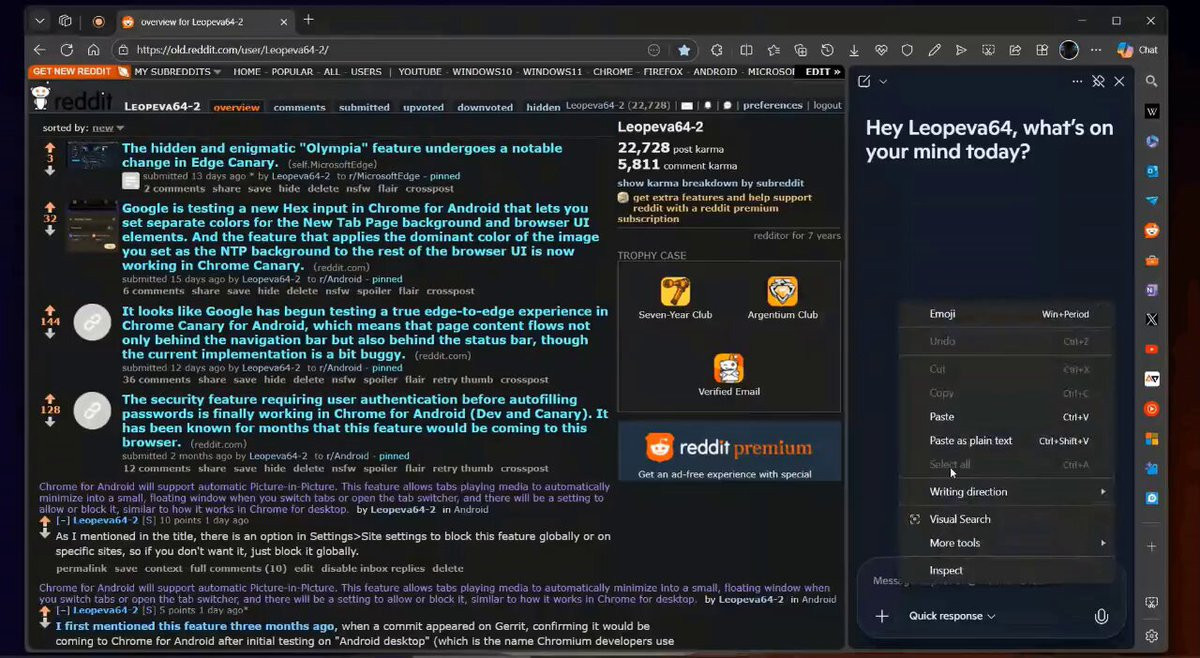Screen dimensions: 1200x658
Task: Expand chevron beside Copilot new chat icon
Action: (x=883, y=82)
